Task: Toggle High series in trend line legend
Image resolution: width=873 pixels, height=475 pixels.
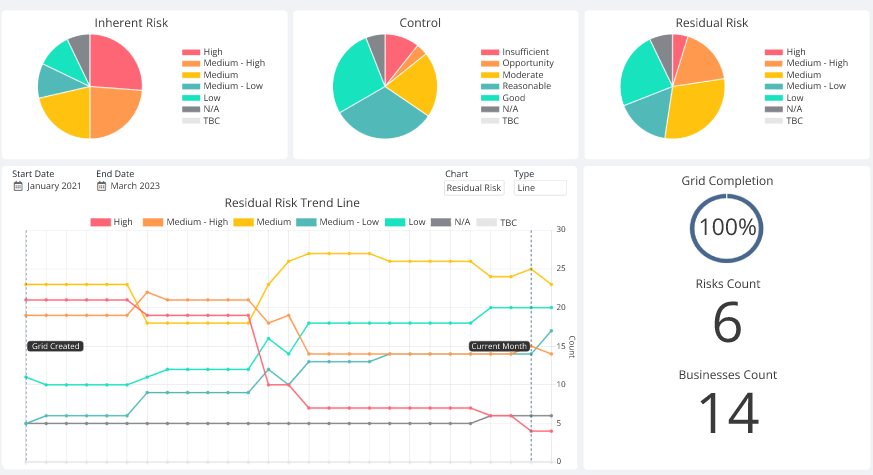Action: click(111, 223)
